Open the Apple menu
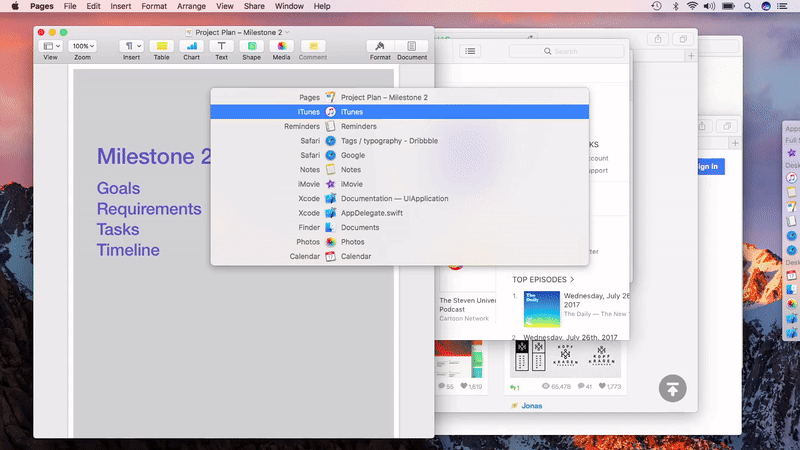This screenshot has width=800, height=450. click(15, 6)
